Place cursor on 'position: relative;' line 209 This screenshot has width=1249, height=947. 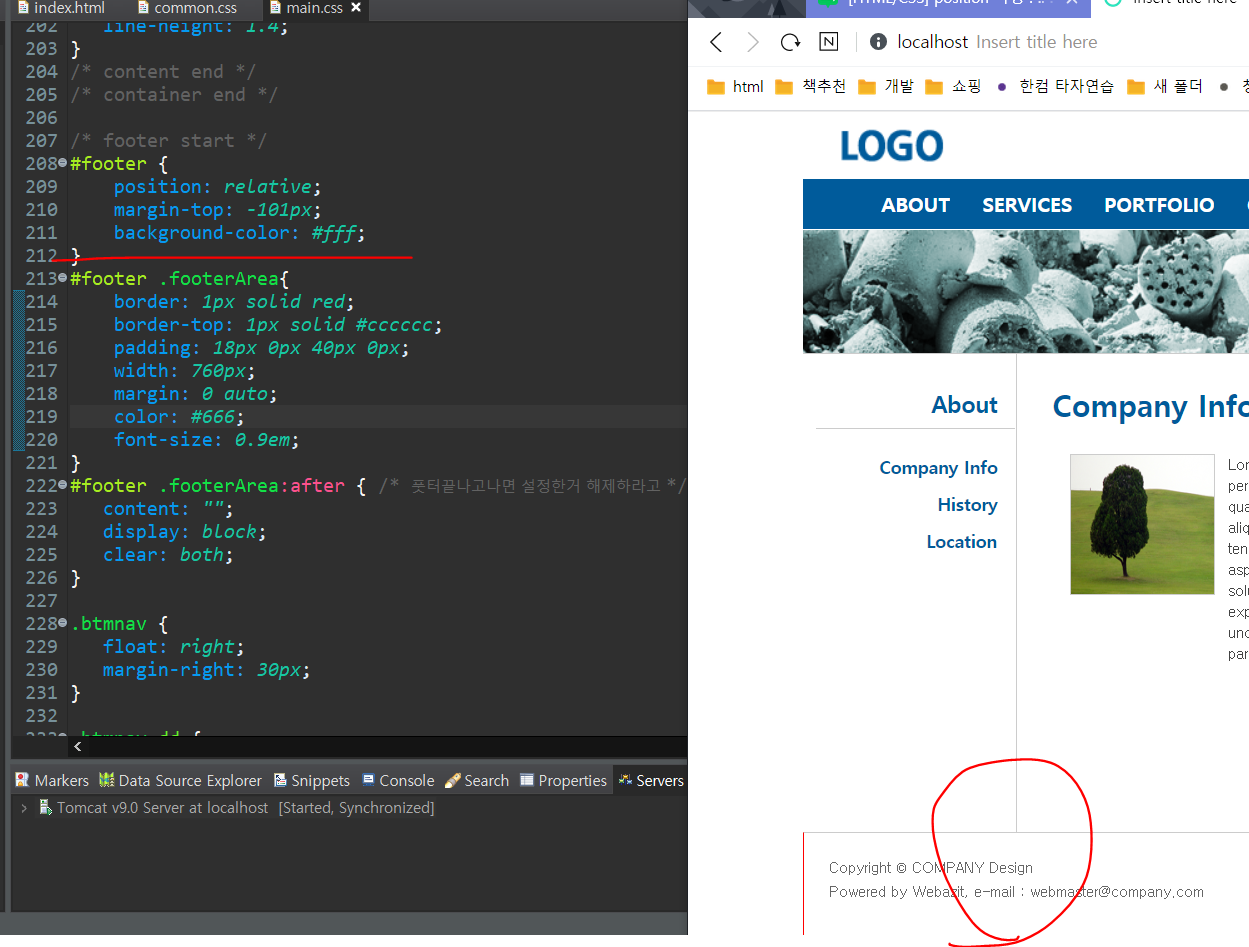click(x=217, y=186)
